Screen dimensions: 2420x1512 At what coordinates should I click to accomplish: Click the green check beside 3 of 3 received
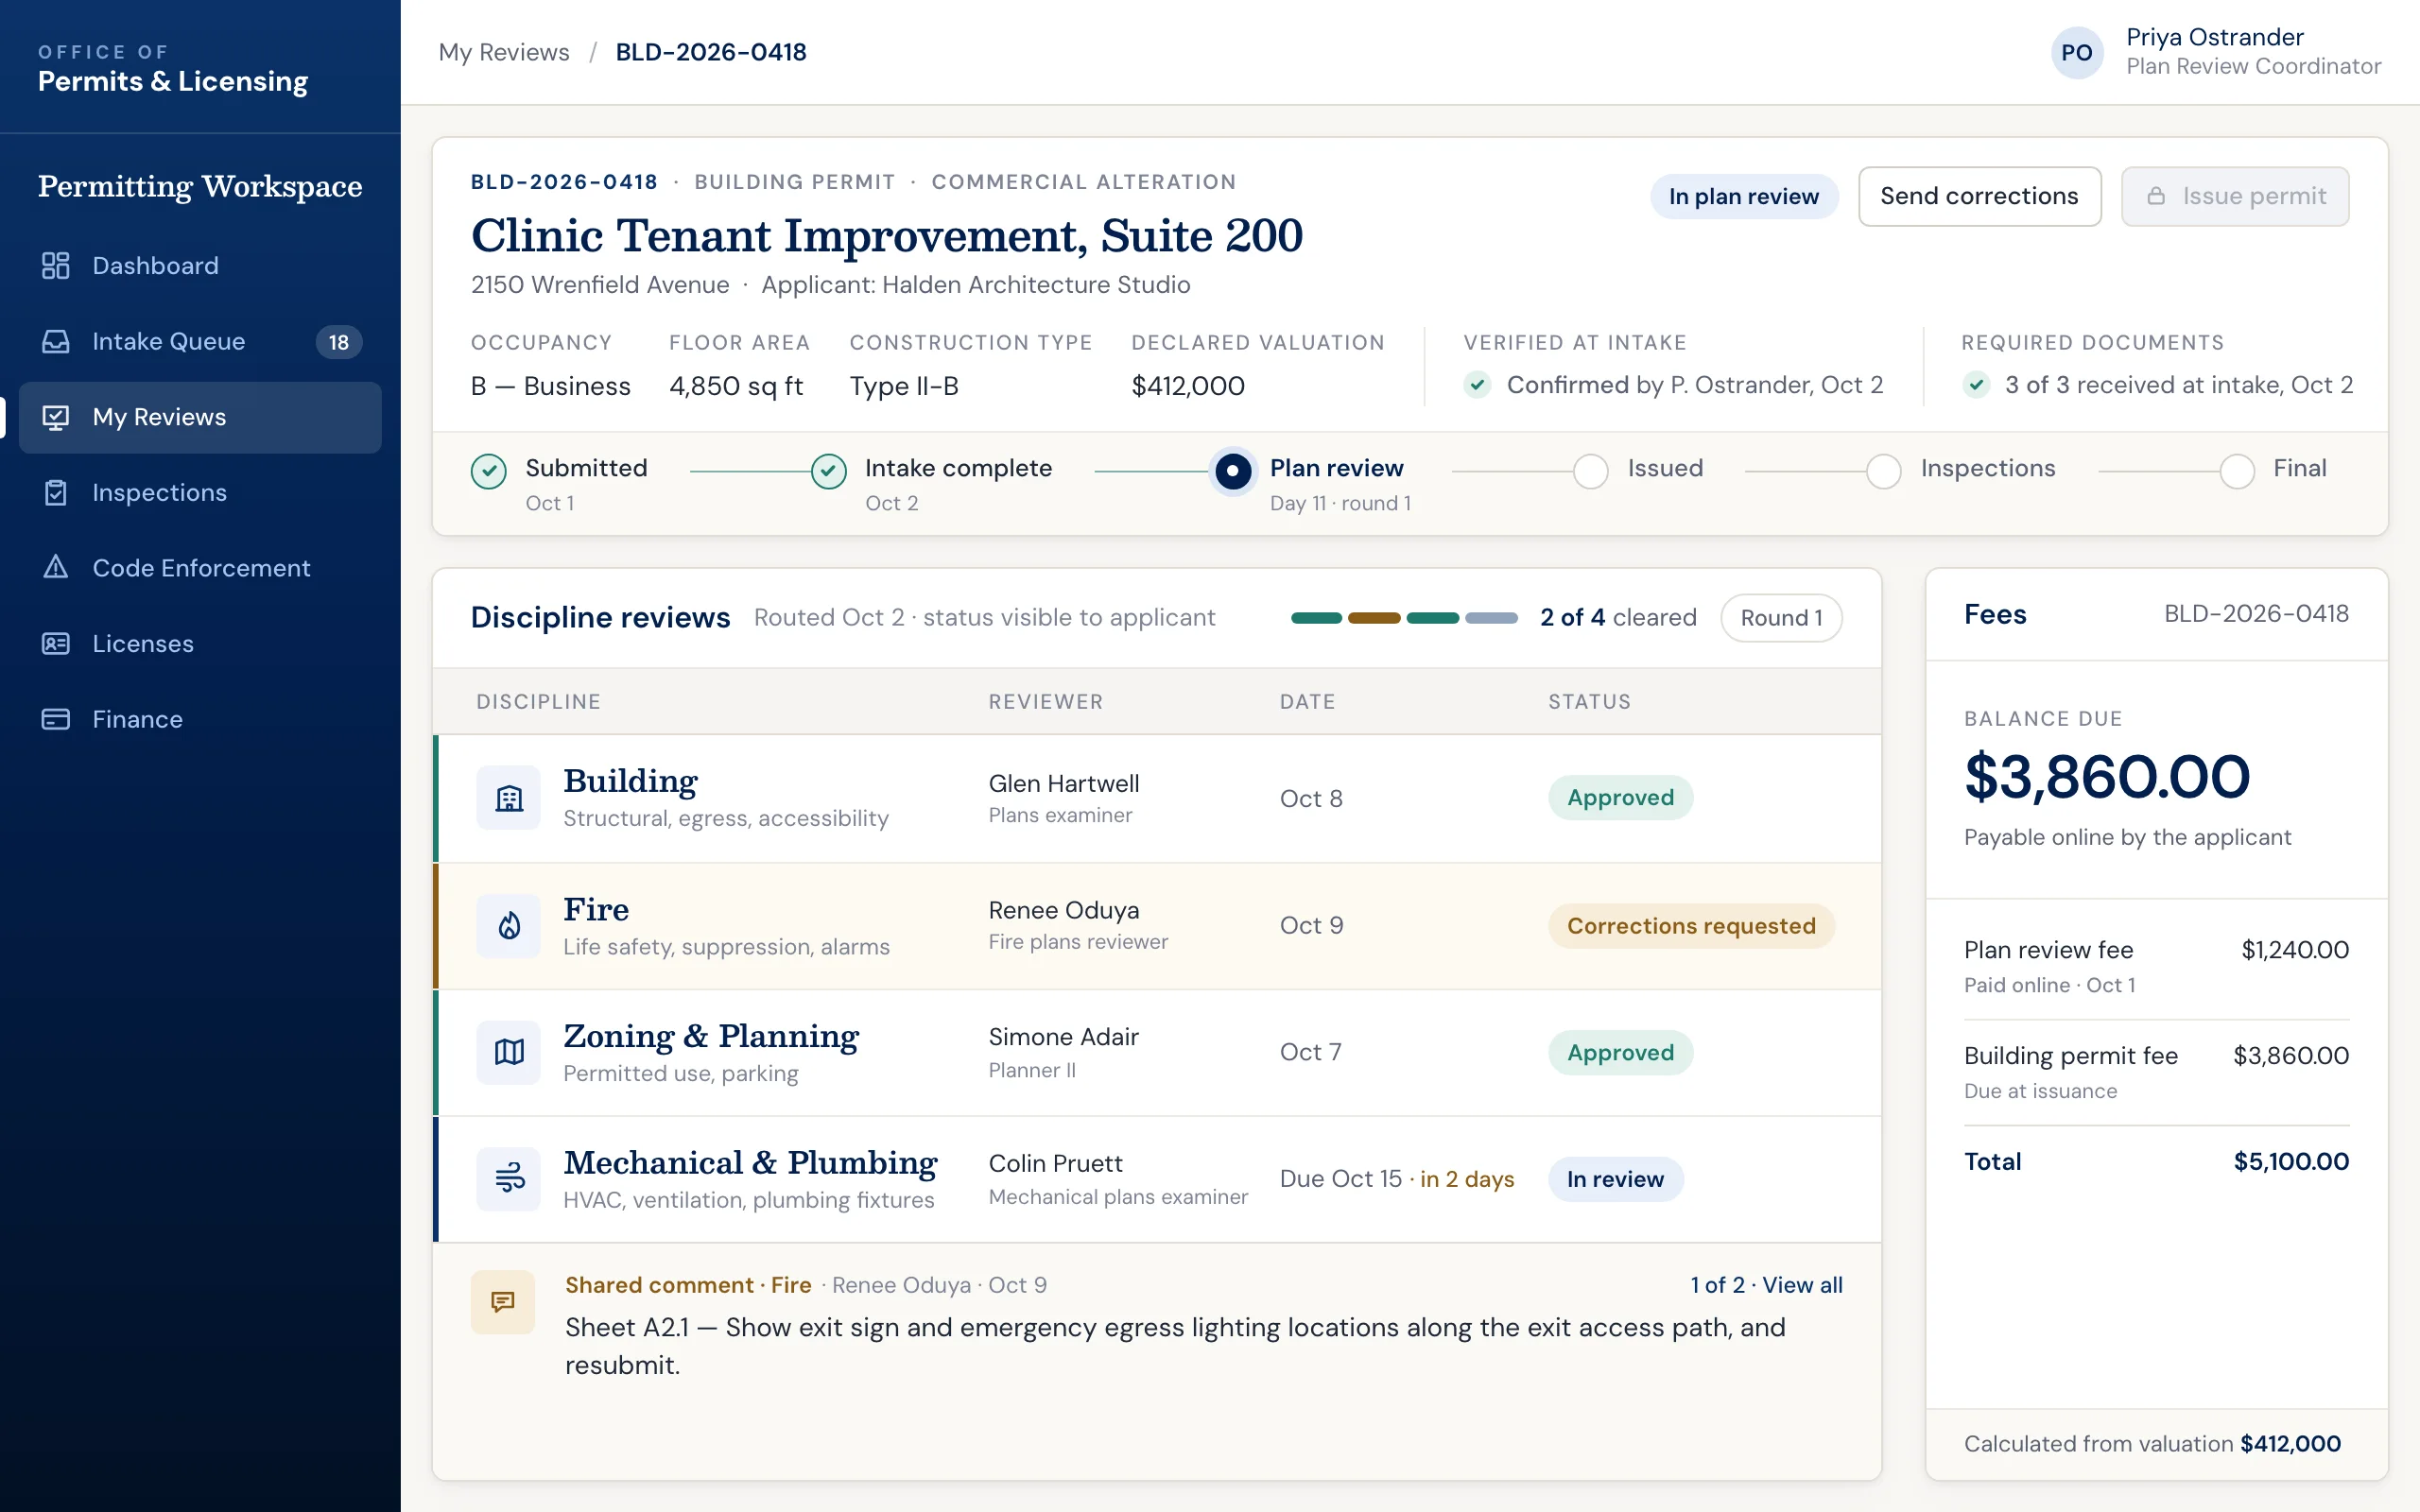(1976, 385)
